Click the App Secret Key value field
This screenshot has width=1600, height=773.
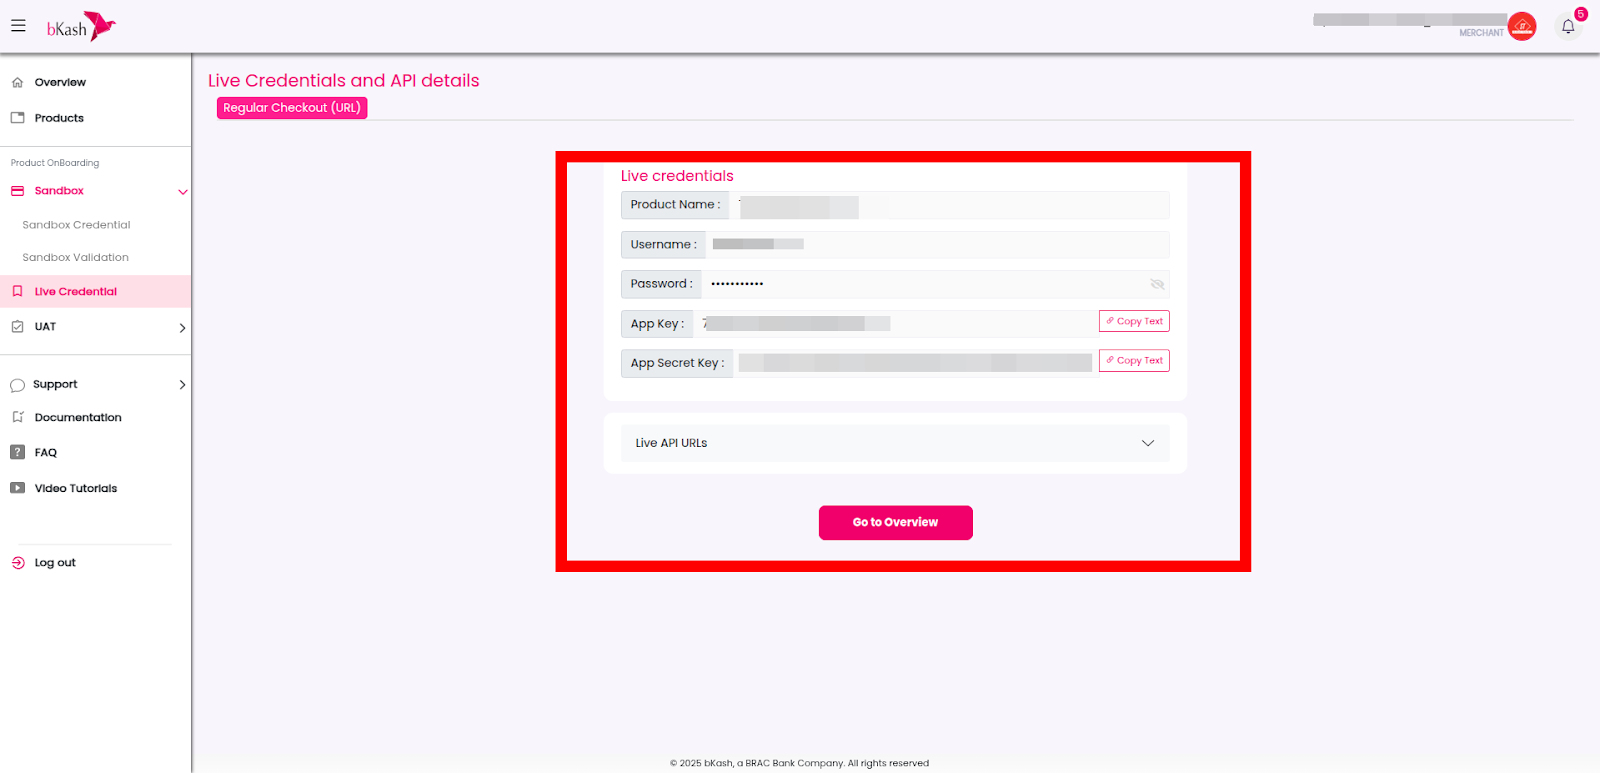tap(915, 363)
